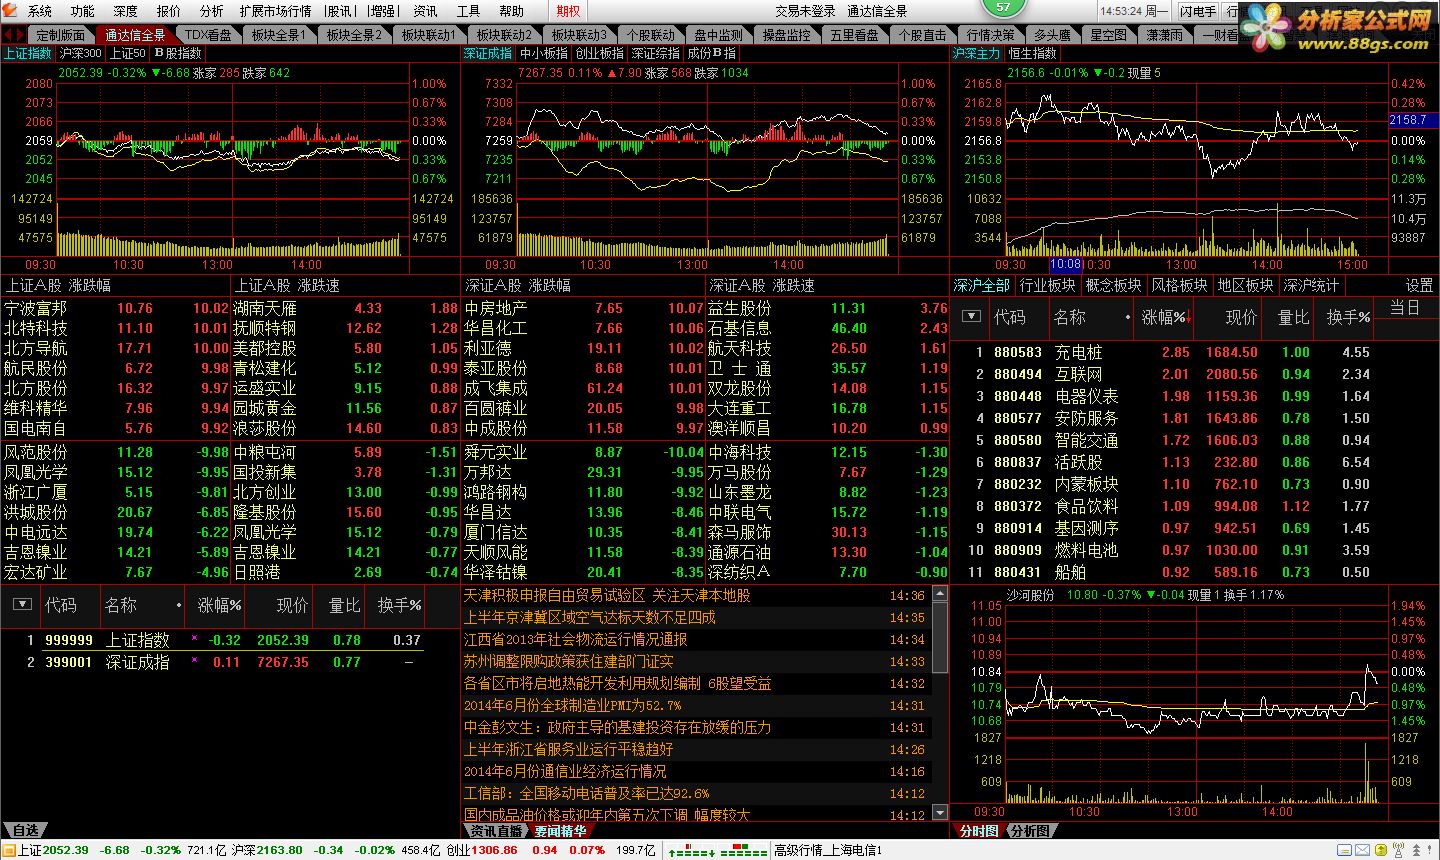Open news 苏州调整限购政策获住建部门证实
This screenshot has width=1440, height=860.
click(568, 661)
